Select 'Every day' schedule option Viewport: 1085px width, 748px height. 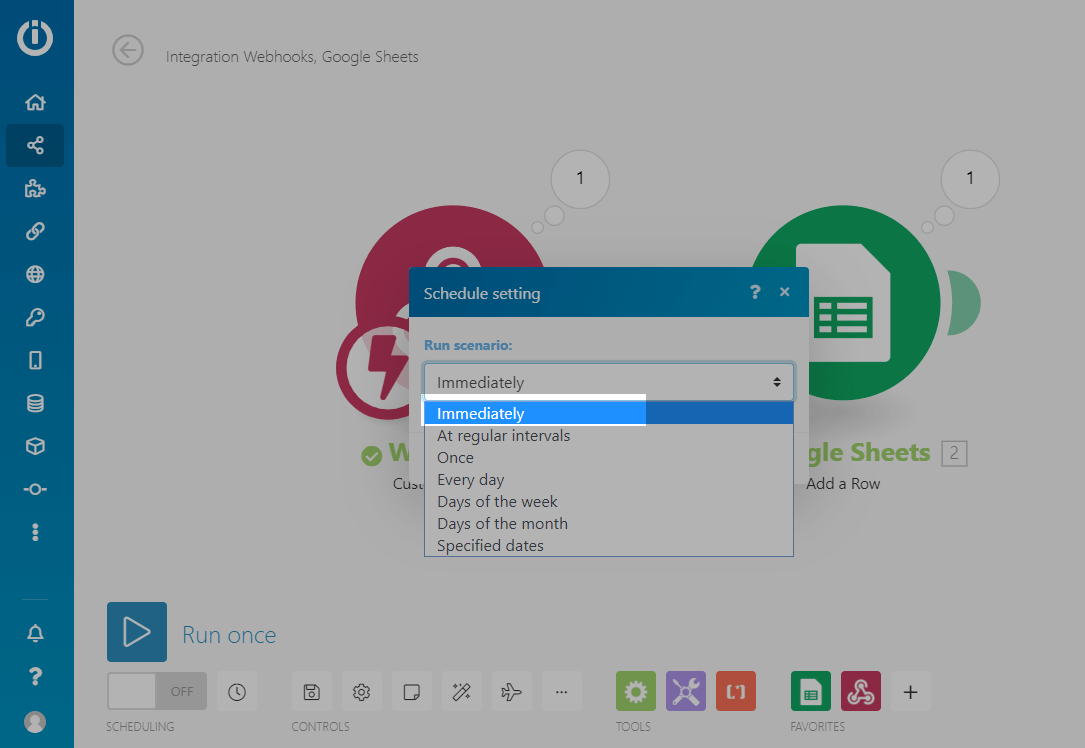click(x=470, y=480)
